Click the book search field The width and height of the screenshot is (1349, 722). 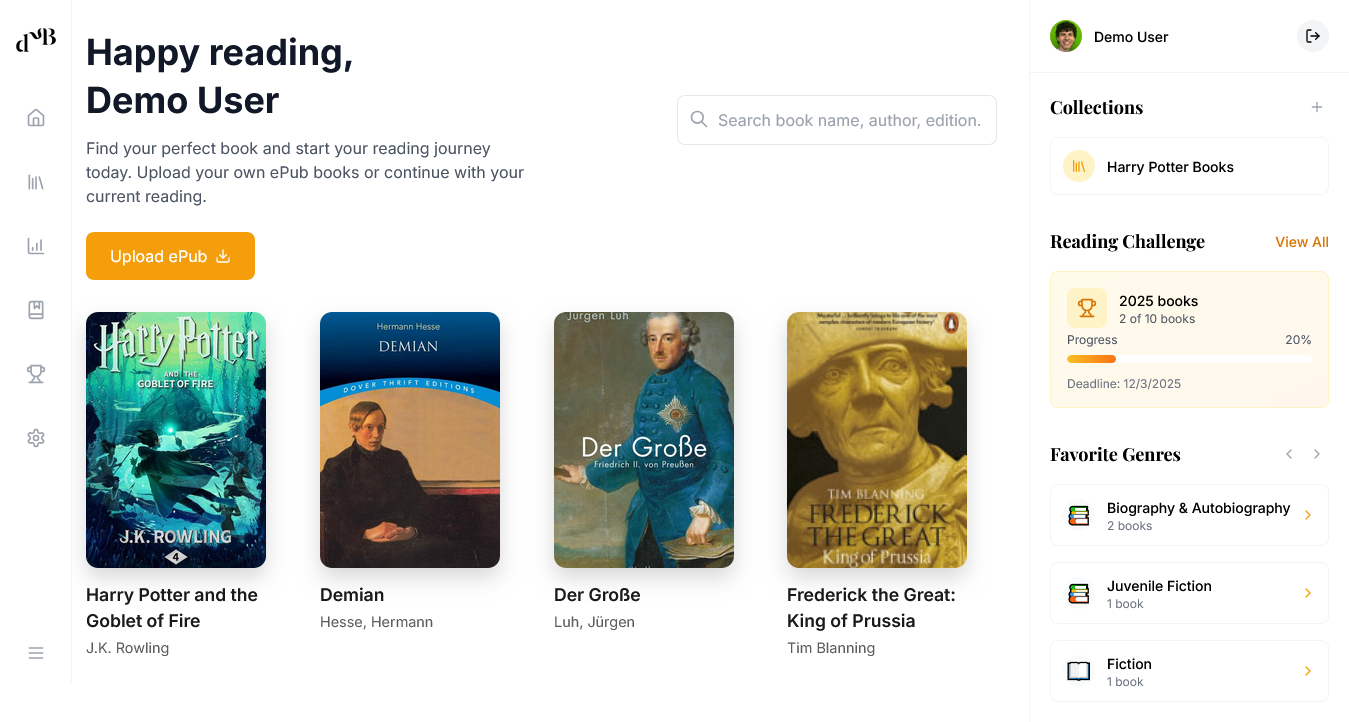tap(836, 120)
